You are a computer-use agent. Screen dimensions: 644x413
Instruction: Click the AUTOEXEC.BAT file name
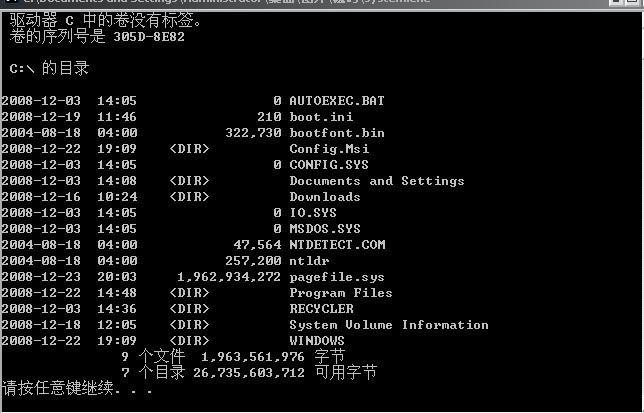pyautogui.click(x=337, y=101)
